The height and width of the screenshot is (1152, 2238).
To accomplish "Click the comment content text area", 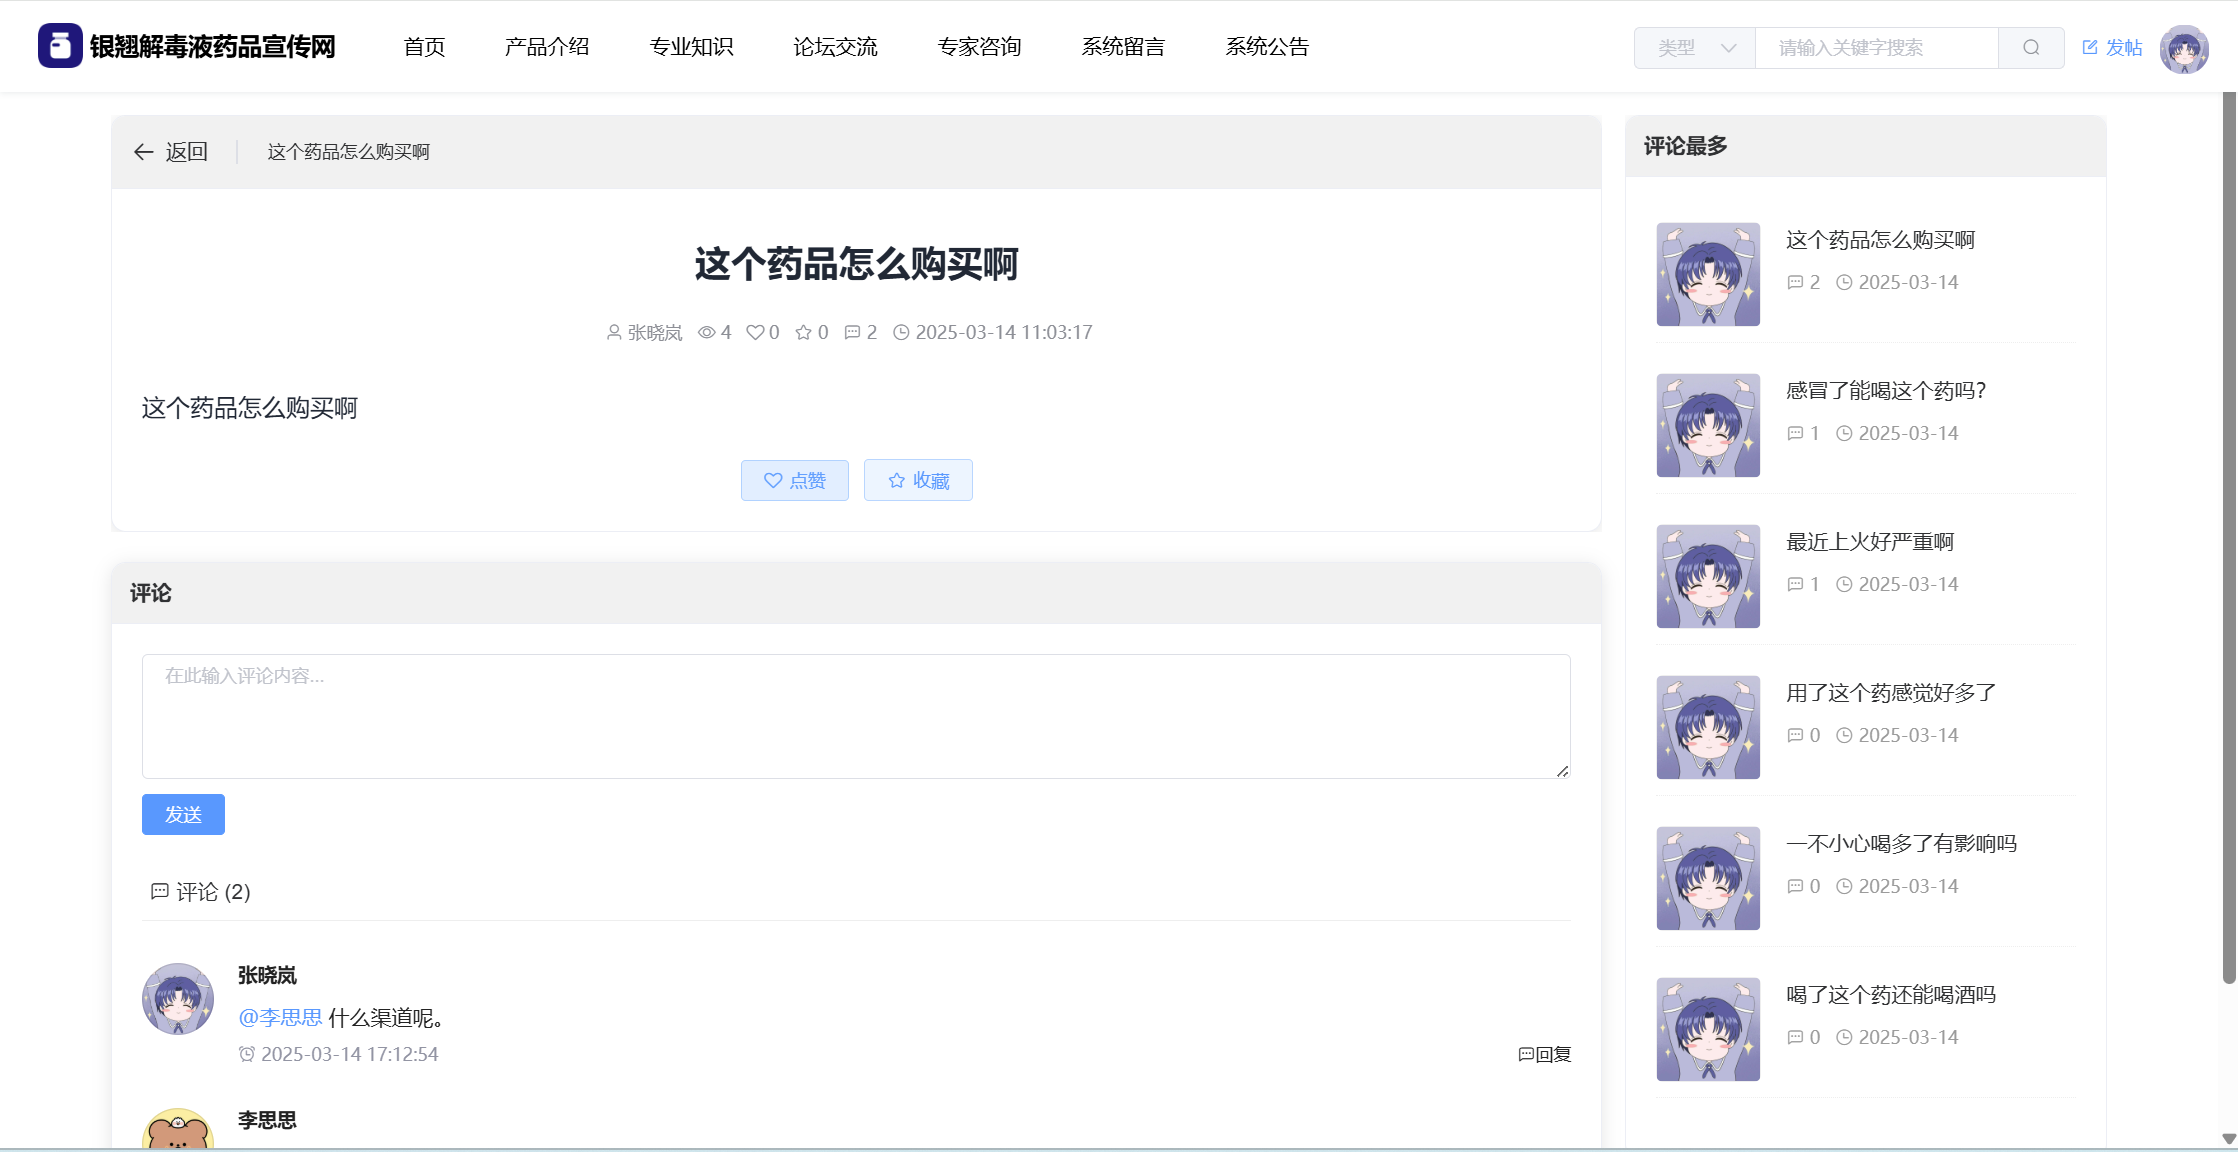I will click(856, 716).
